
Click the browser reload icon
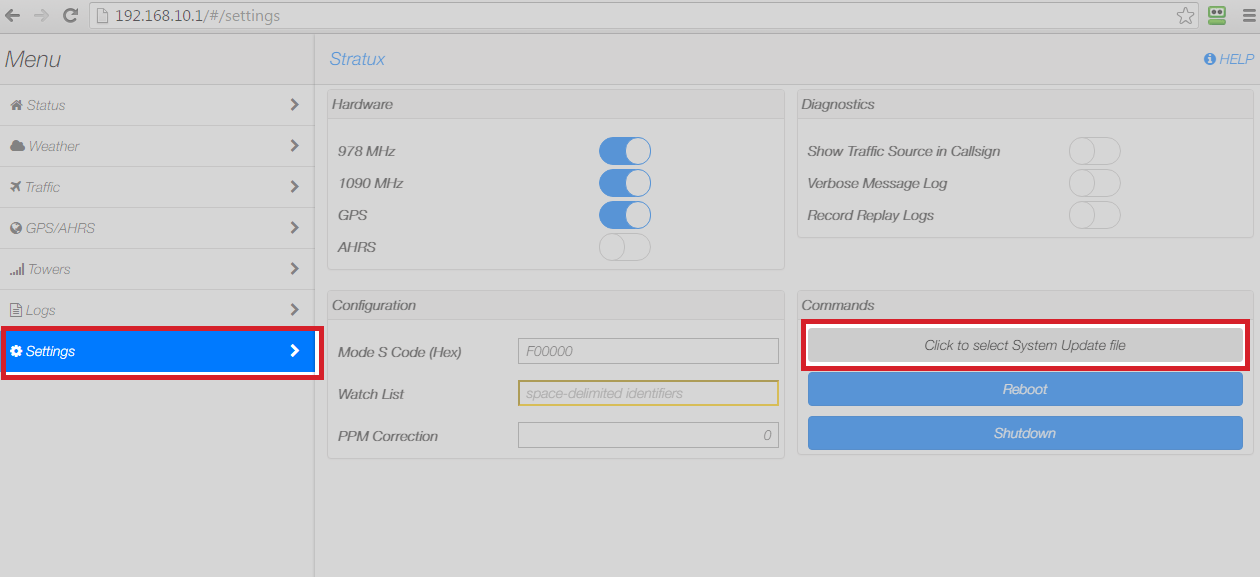coord(70,15)
